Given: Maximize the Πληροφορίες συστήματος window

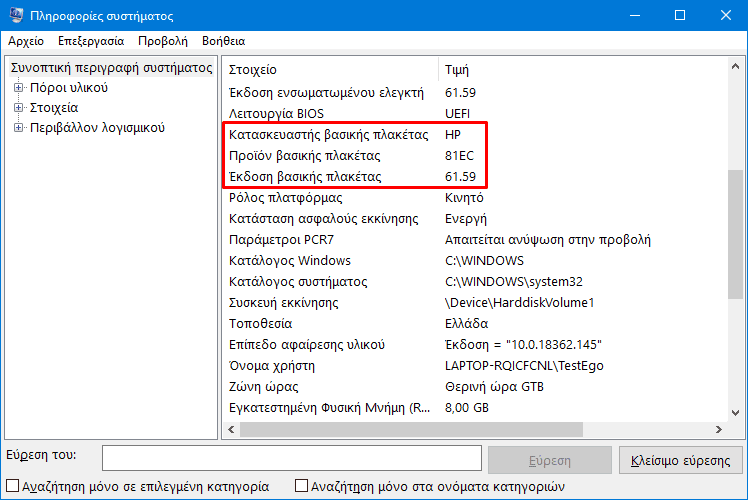Looking at the screenshot, I should [x=680, y=15].
